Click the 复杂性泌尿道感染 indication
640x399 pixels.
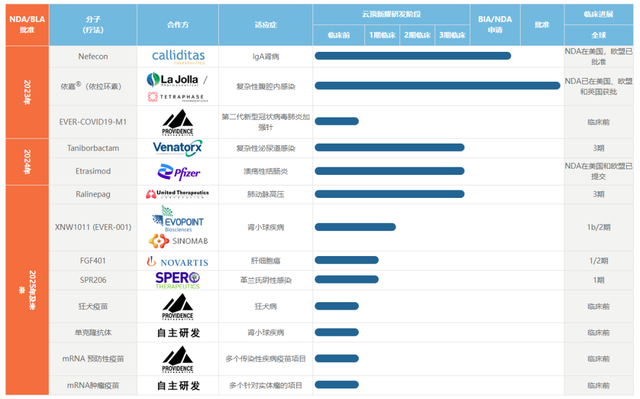coord(266,148)
